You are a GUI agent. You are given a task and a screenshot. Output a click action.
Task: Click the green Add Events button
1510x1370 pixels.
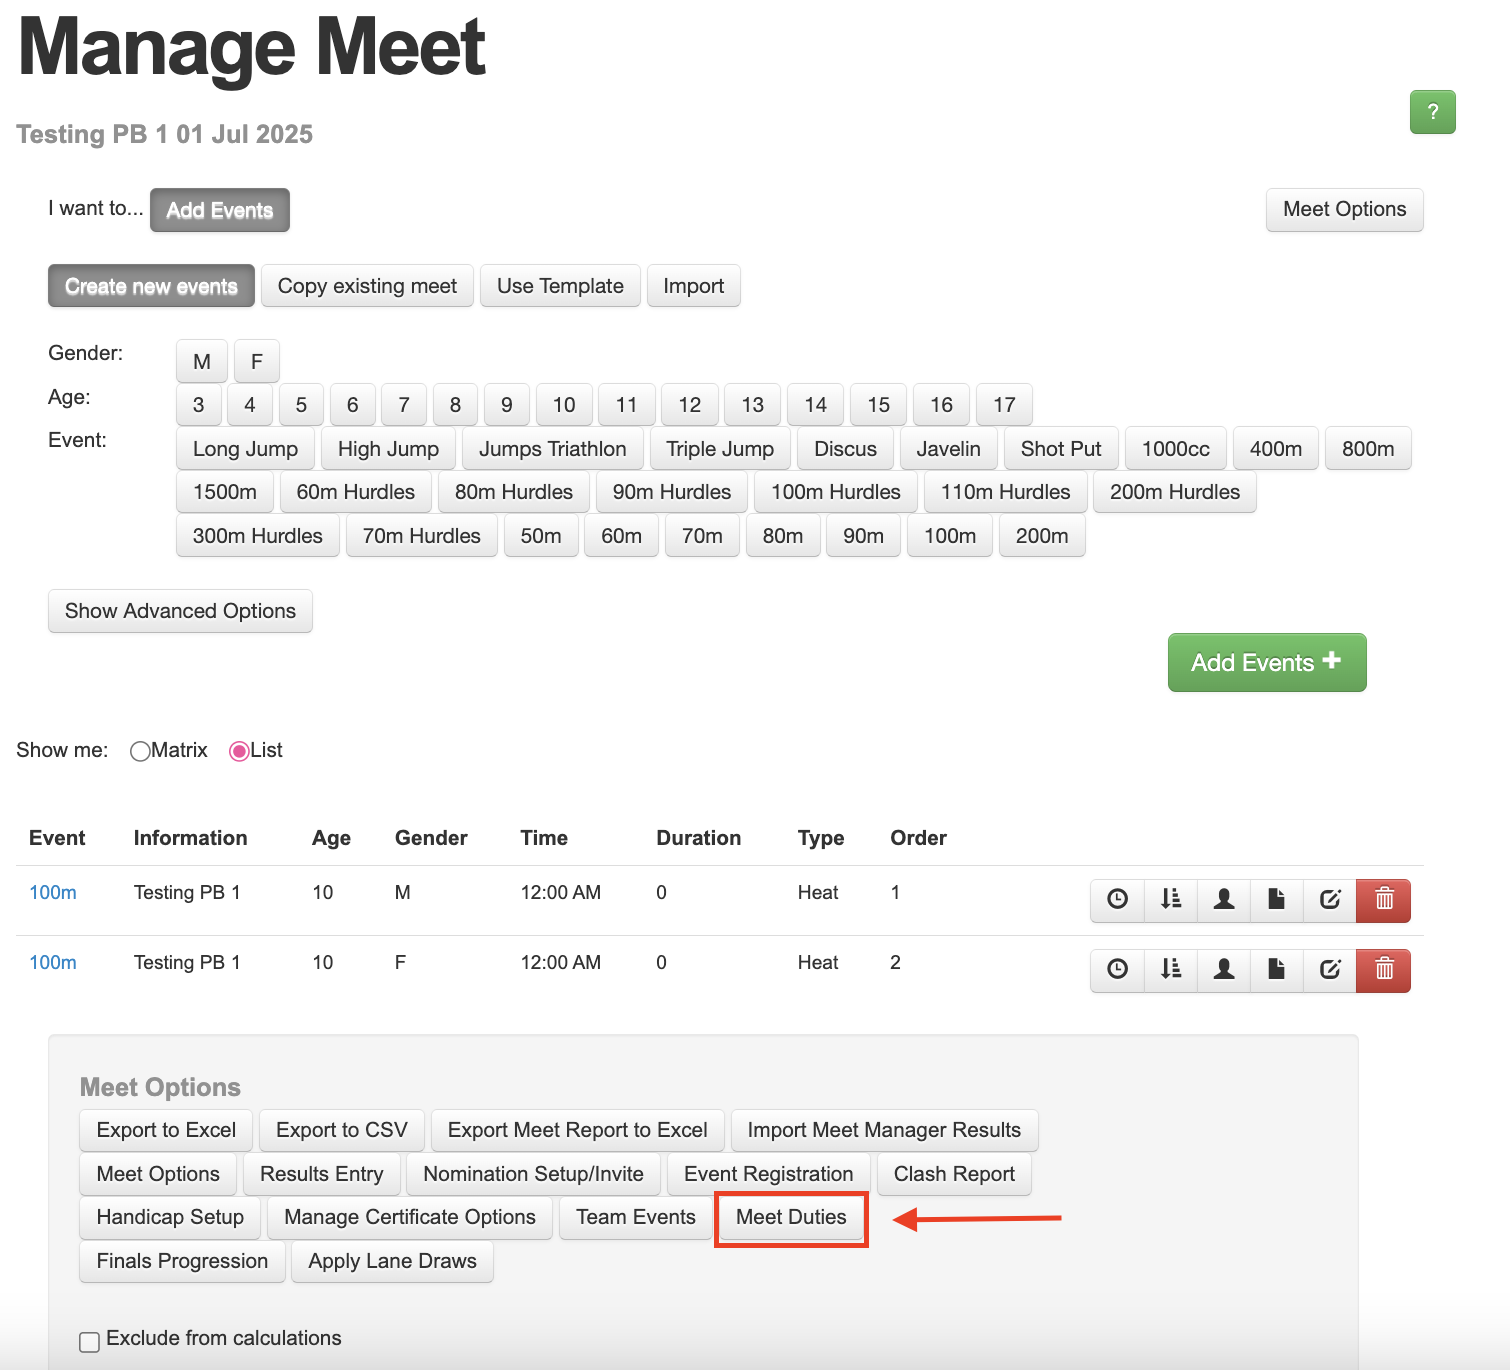[1266, 662]
